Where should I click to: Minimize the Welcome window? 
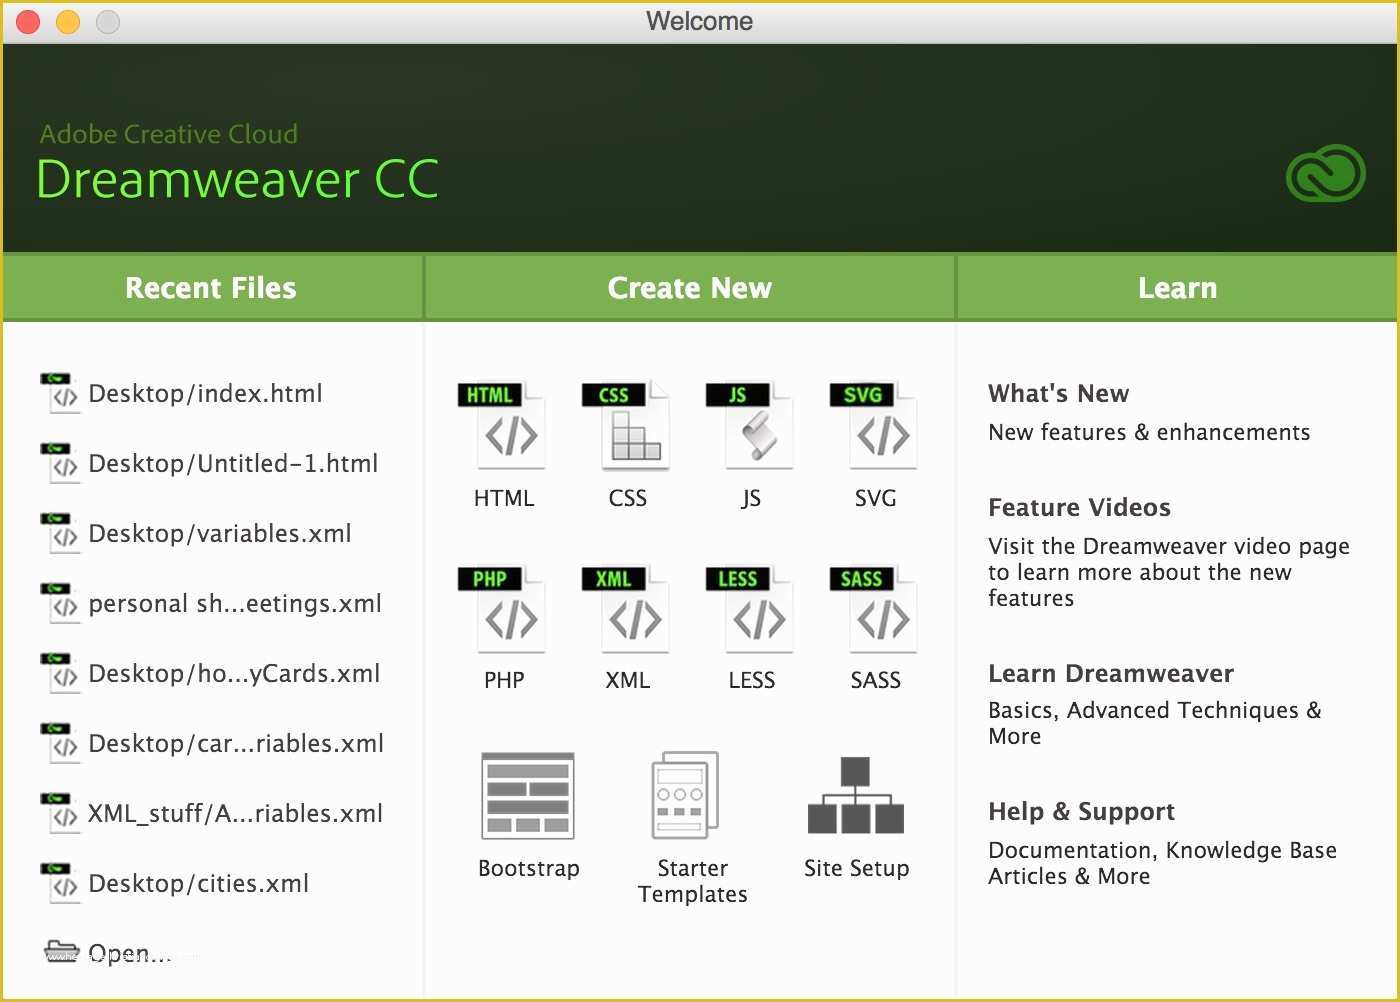(68, 21)
